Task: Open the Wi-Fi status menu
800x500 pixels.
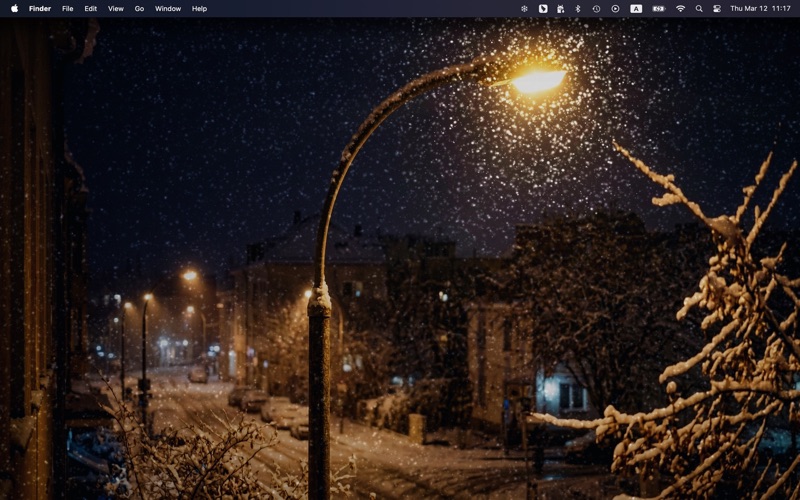Action: tap(680, 8)
